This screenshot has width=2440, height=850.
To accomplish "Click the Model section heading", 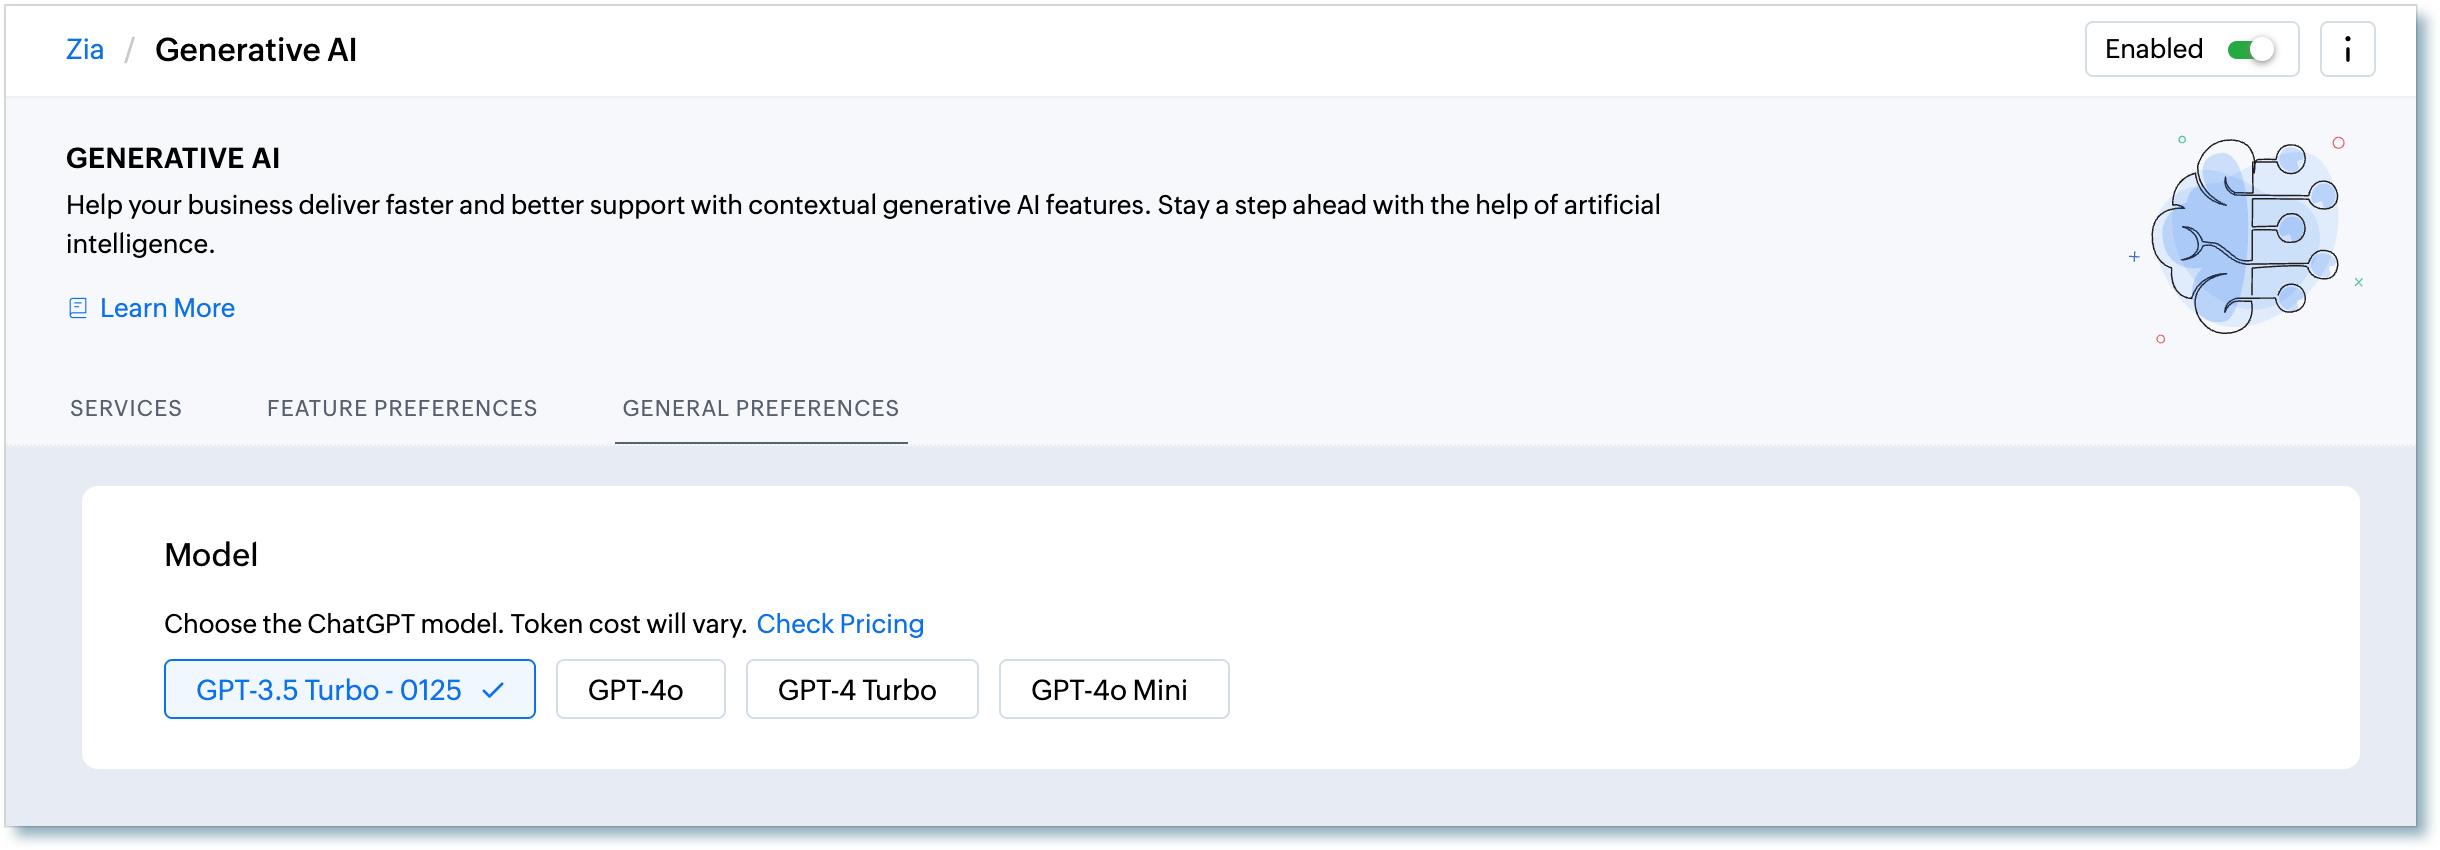I will tap(211, 555).
